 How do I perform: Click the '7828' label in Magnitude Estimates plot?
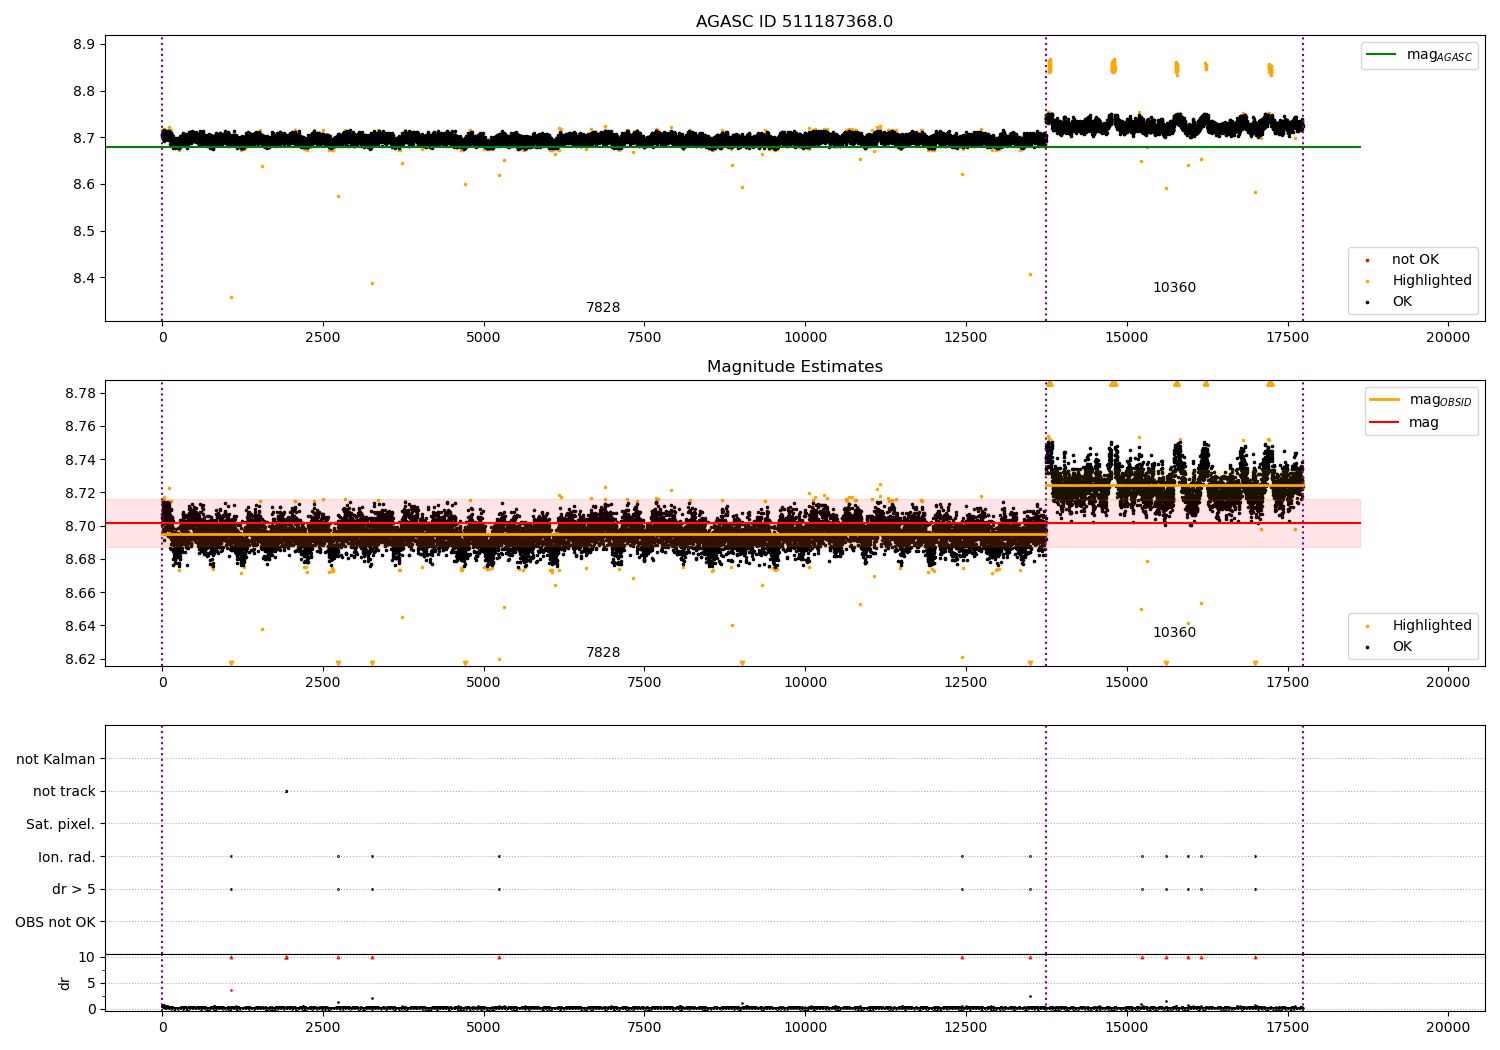tap(603, 653)
